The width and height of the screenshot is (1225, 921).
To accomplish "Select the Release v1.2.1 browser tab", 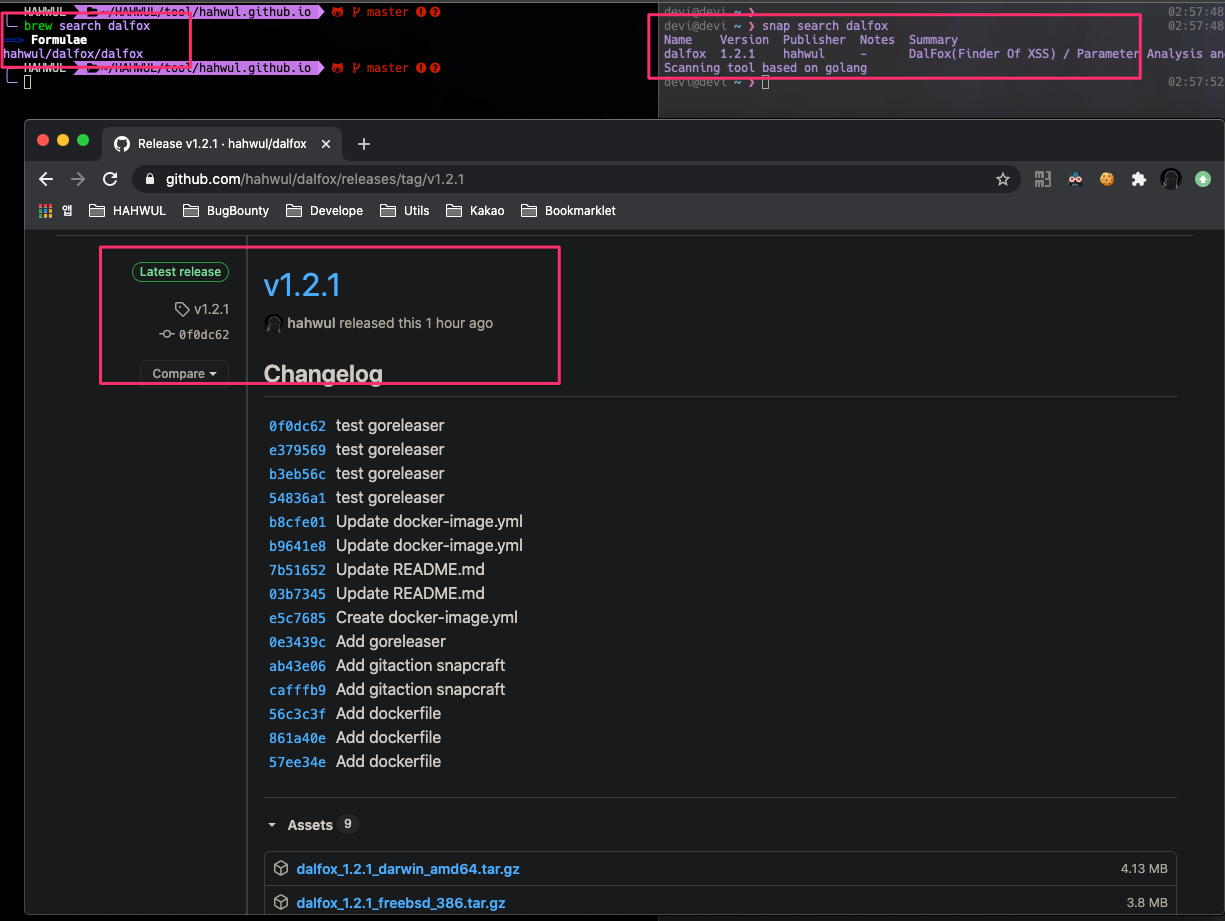I will coord(222,144).
